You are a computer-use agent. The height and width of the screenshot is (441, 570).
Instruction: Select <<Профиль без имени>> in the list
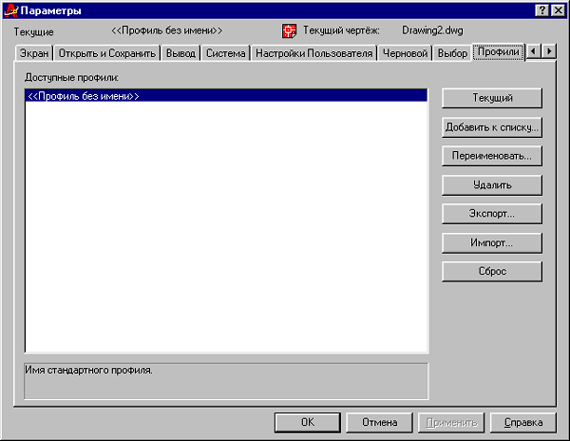tap(226, 96)
